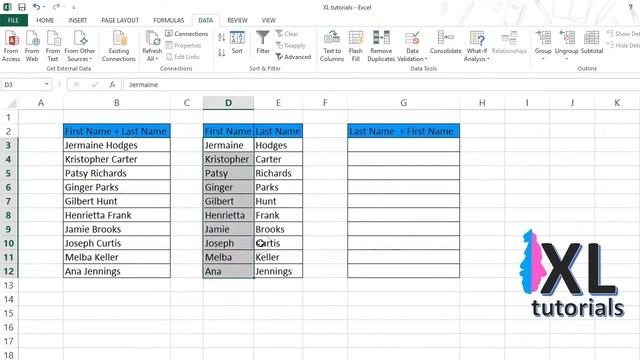
Task: Click the Edit Links button
Action: [182, 57]
